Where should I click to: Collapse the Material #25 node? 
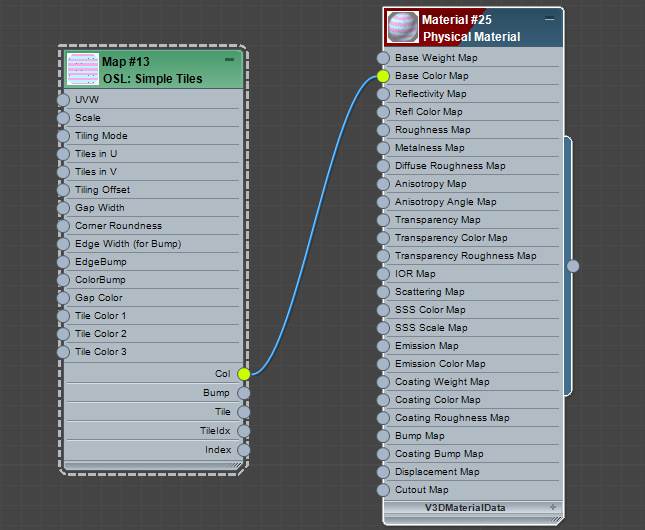pos(550,19)
